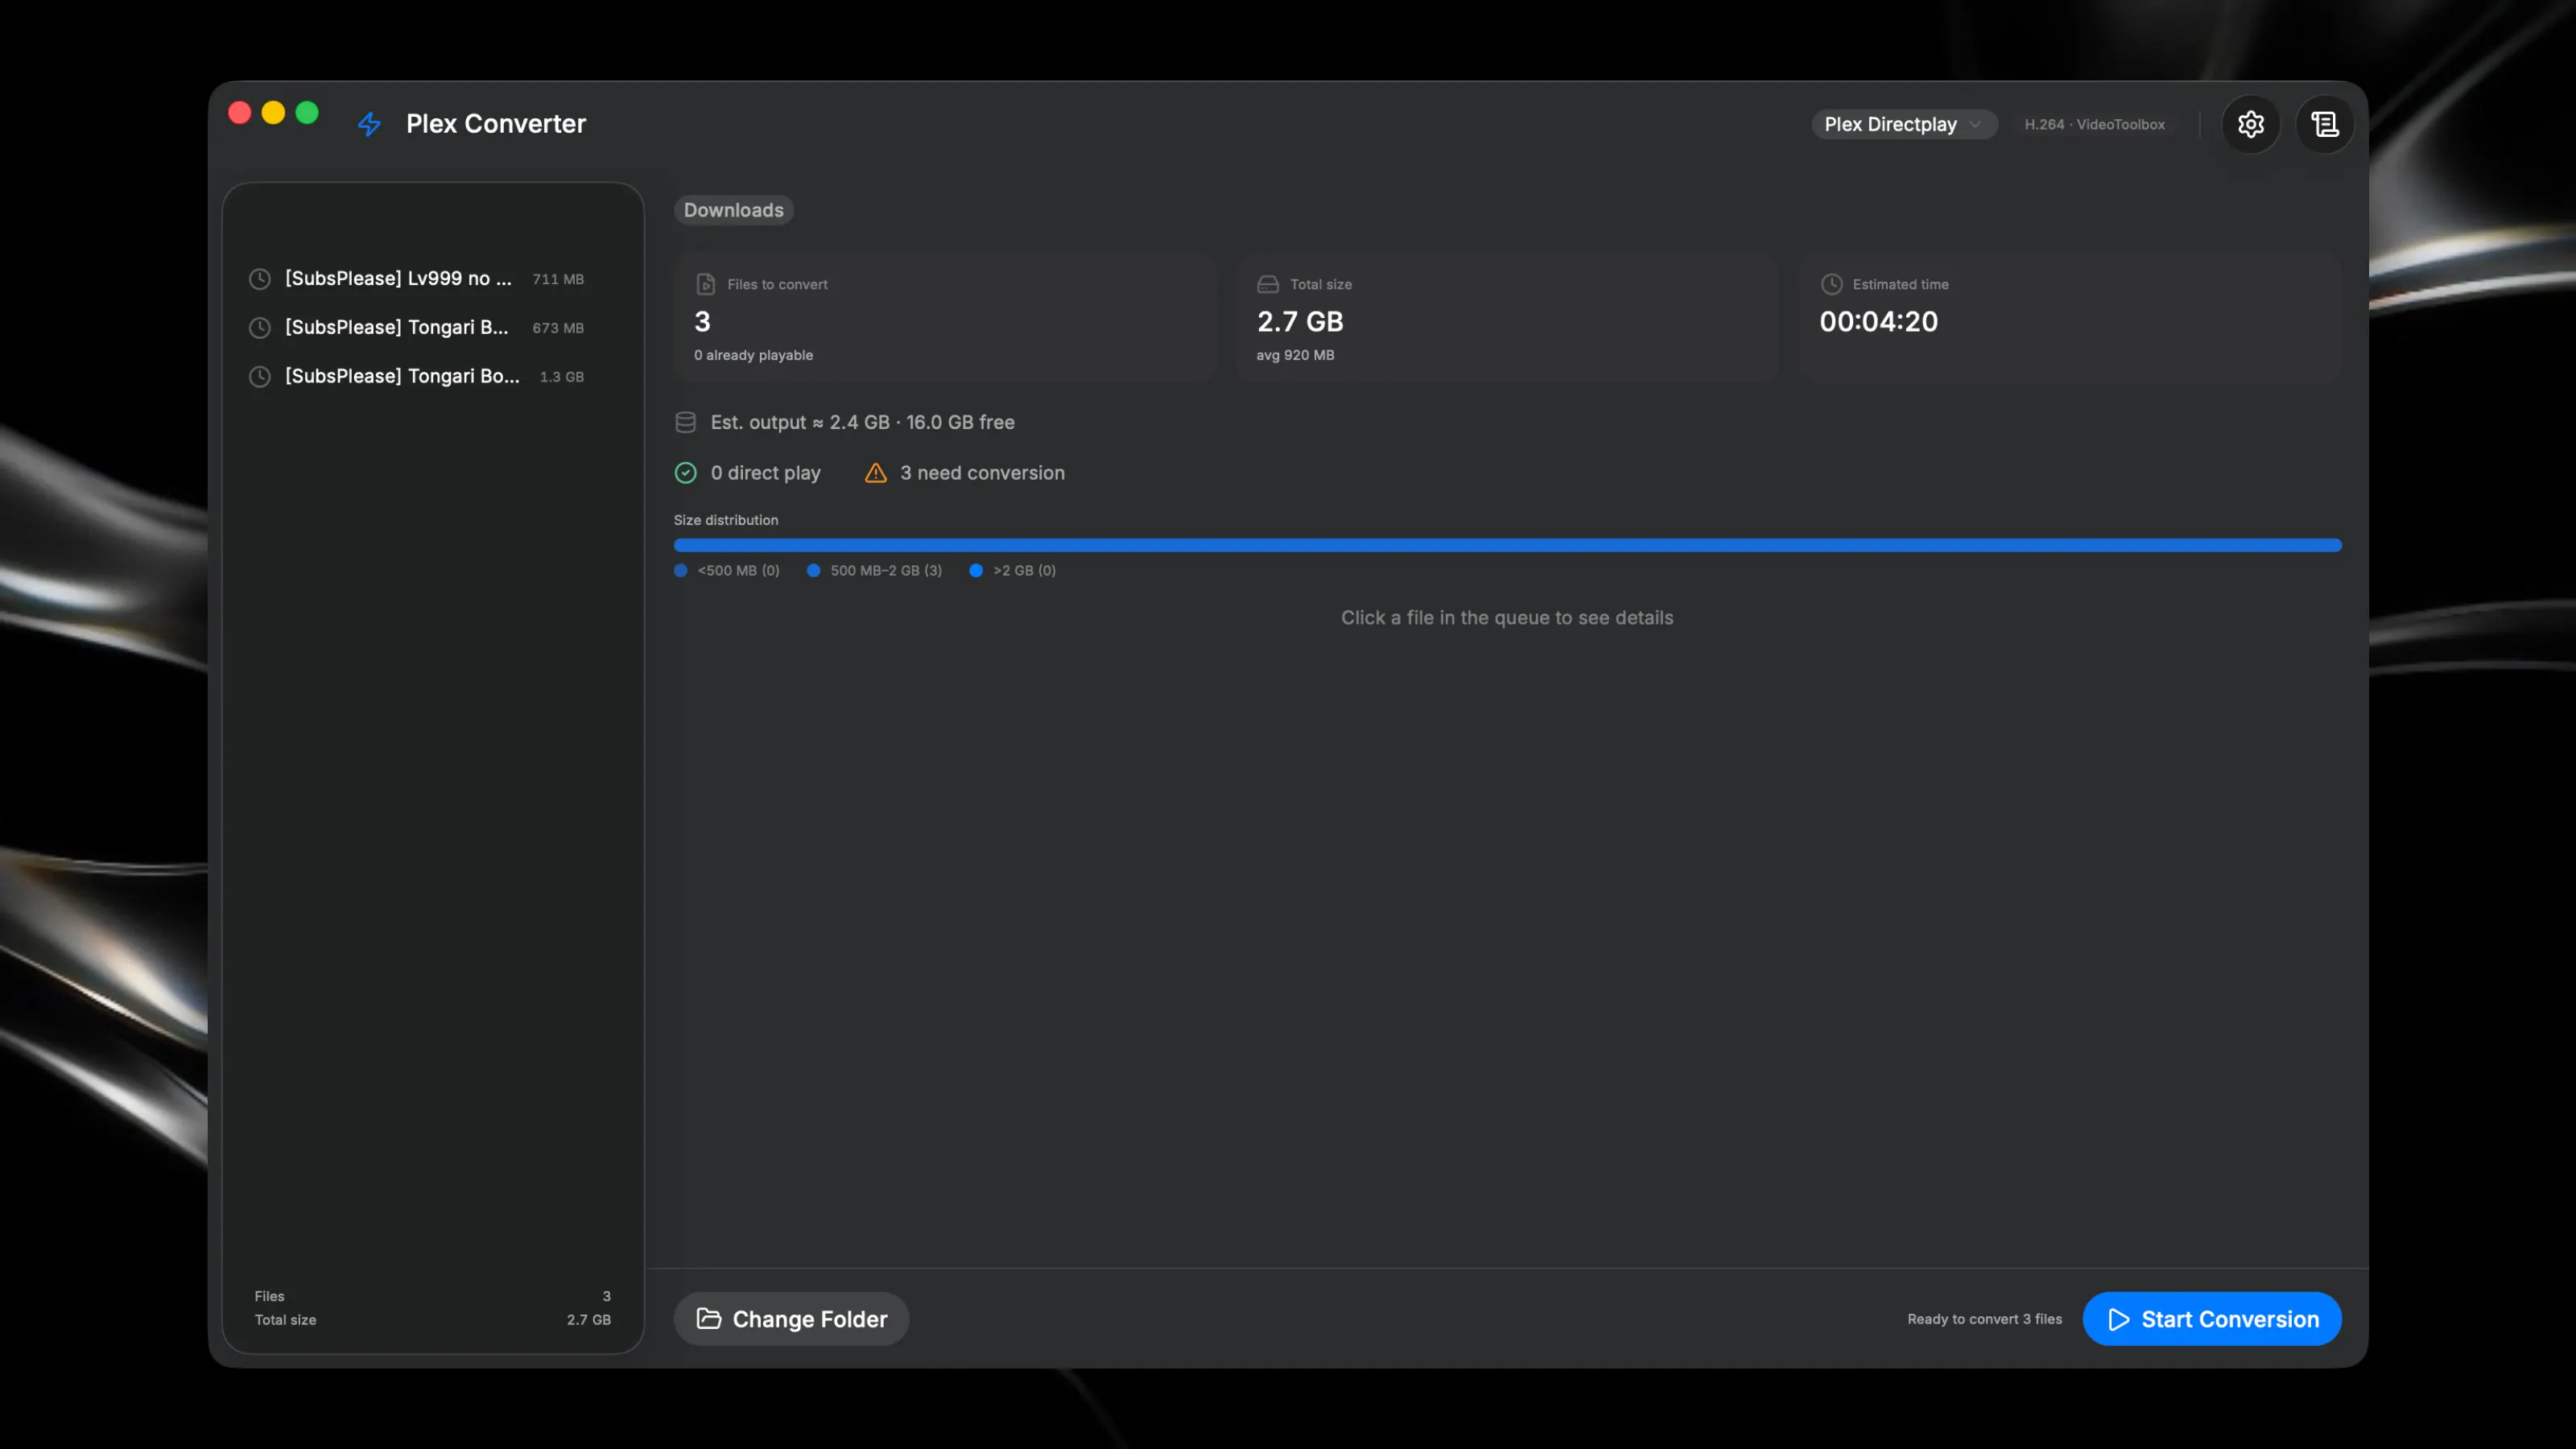Click the 'Size distribution' label
2576x1449 pixels.
click(x=725, y=520)
